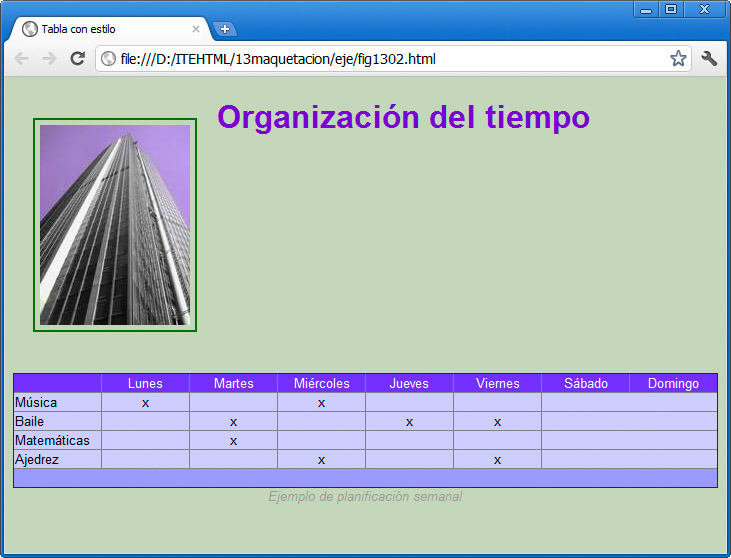Open the wrench settings menu
Image resolution: width=731 pixels, height=558 pixels.
tap(709, 58)
